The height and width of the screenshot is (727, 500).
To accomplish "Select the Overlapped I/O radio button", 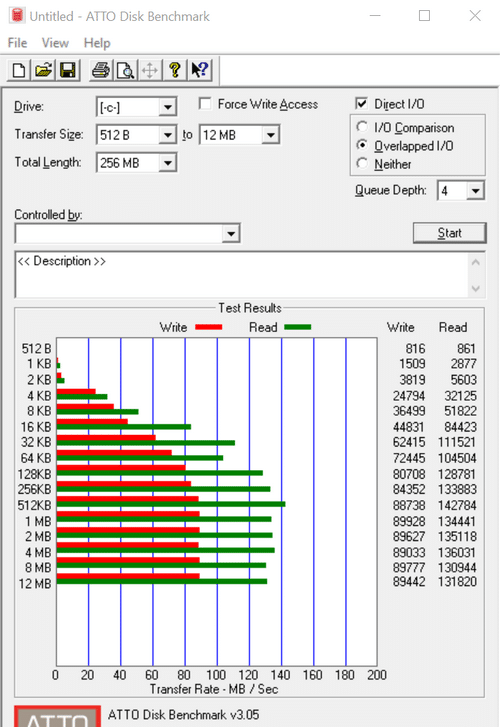I will click(362, 145).
